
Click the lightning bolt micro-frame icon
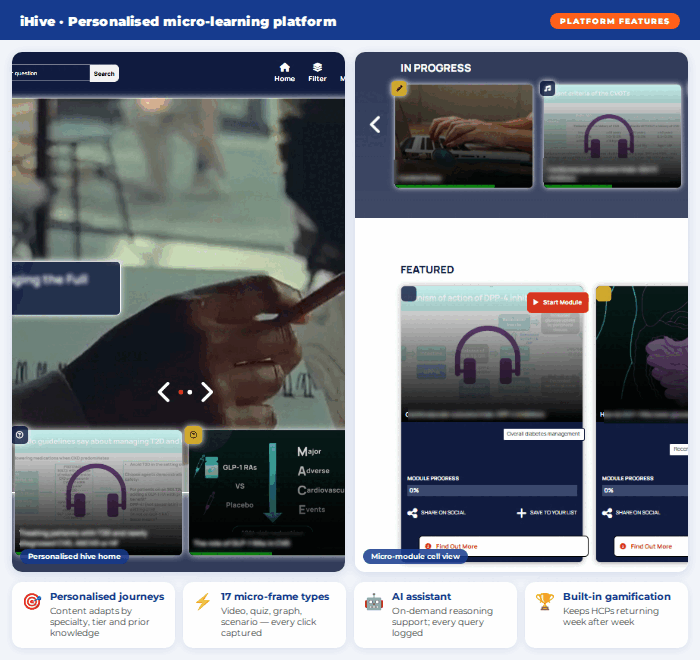point(203,602)
